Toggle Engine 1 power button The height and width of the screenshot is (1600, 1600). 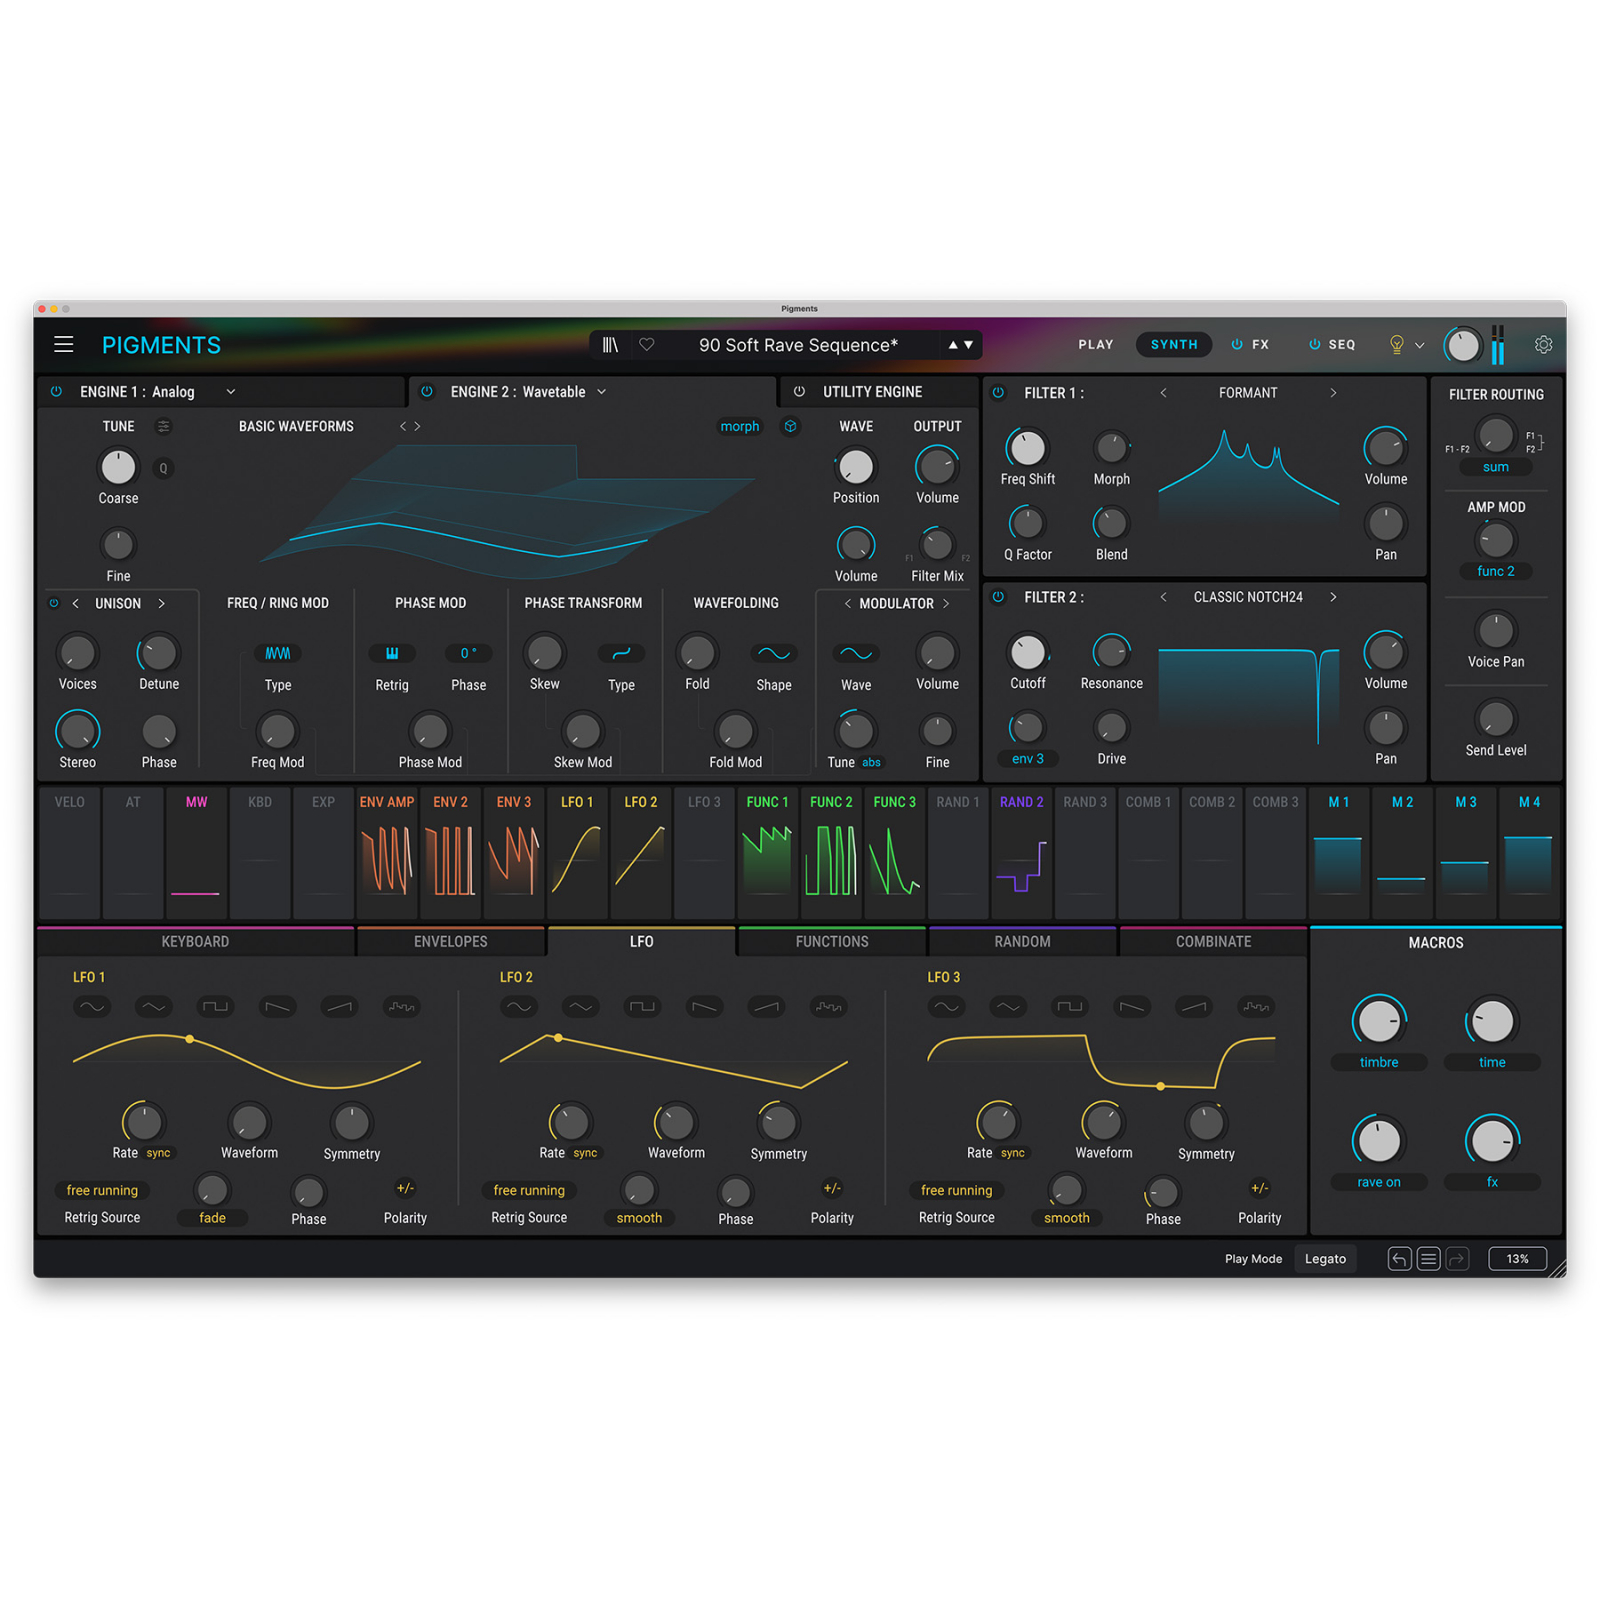57,392
